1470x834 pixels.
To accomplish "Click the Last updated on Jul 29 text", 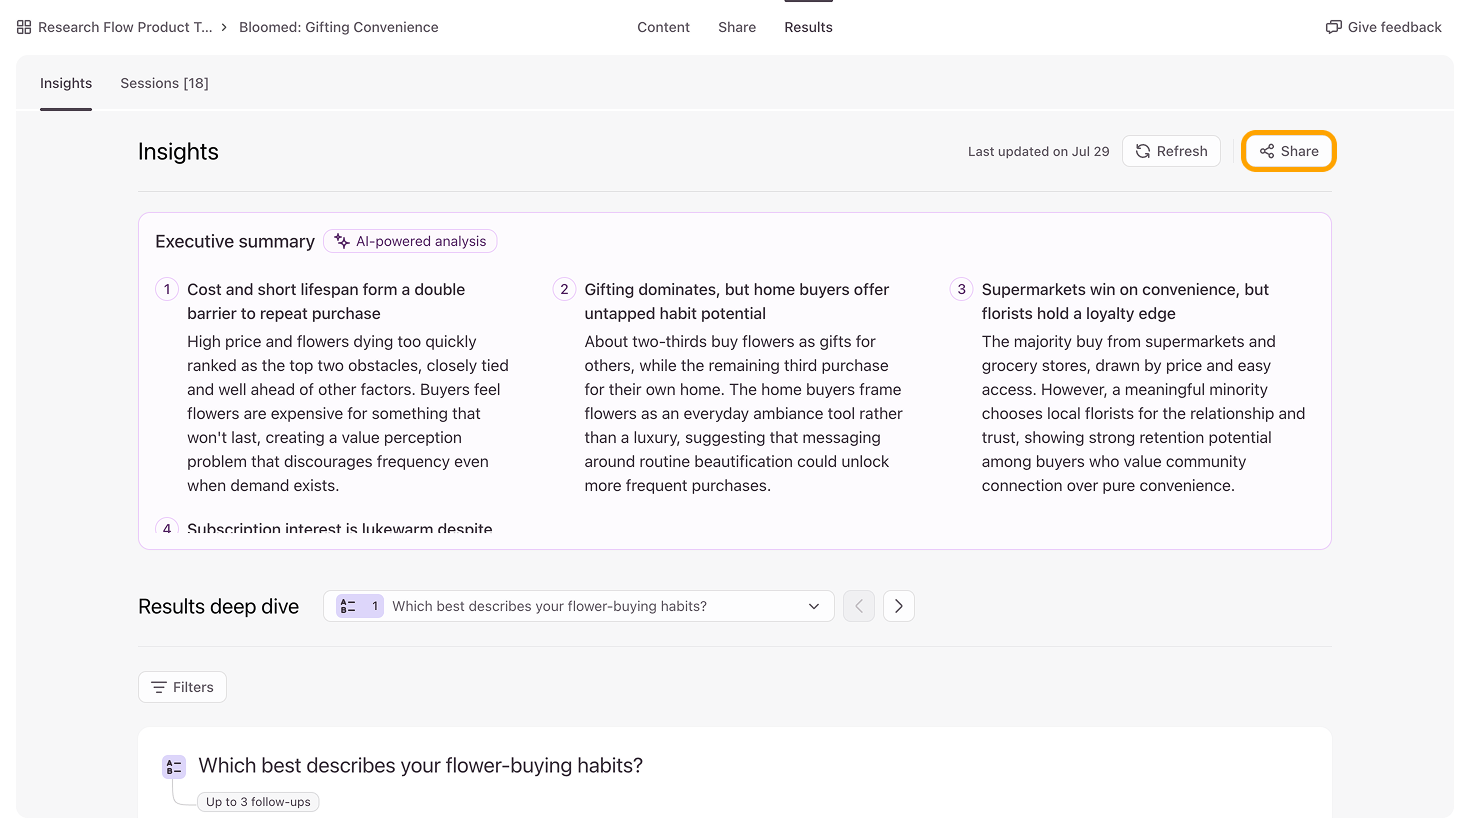I will (1038, 151).
